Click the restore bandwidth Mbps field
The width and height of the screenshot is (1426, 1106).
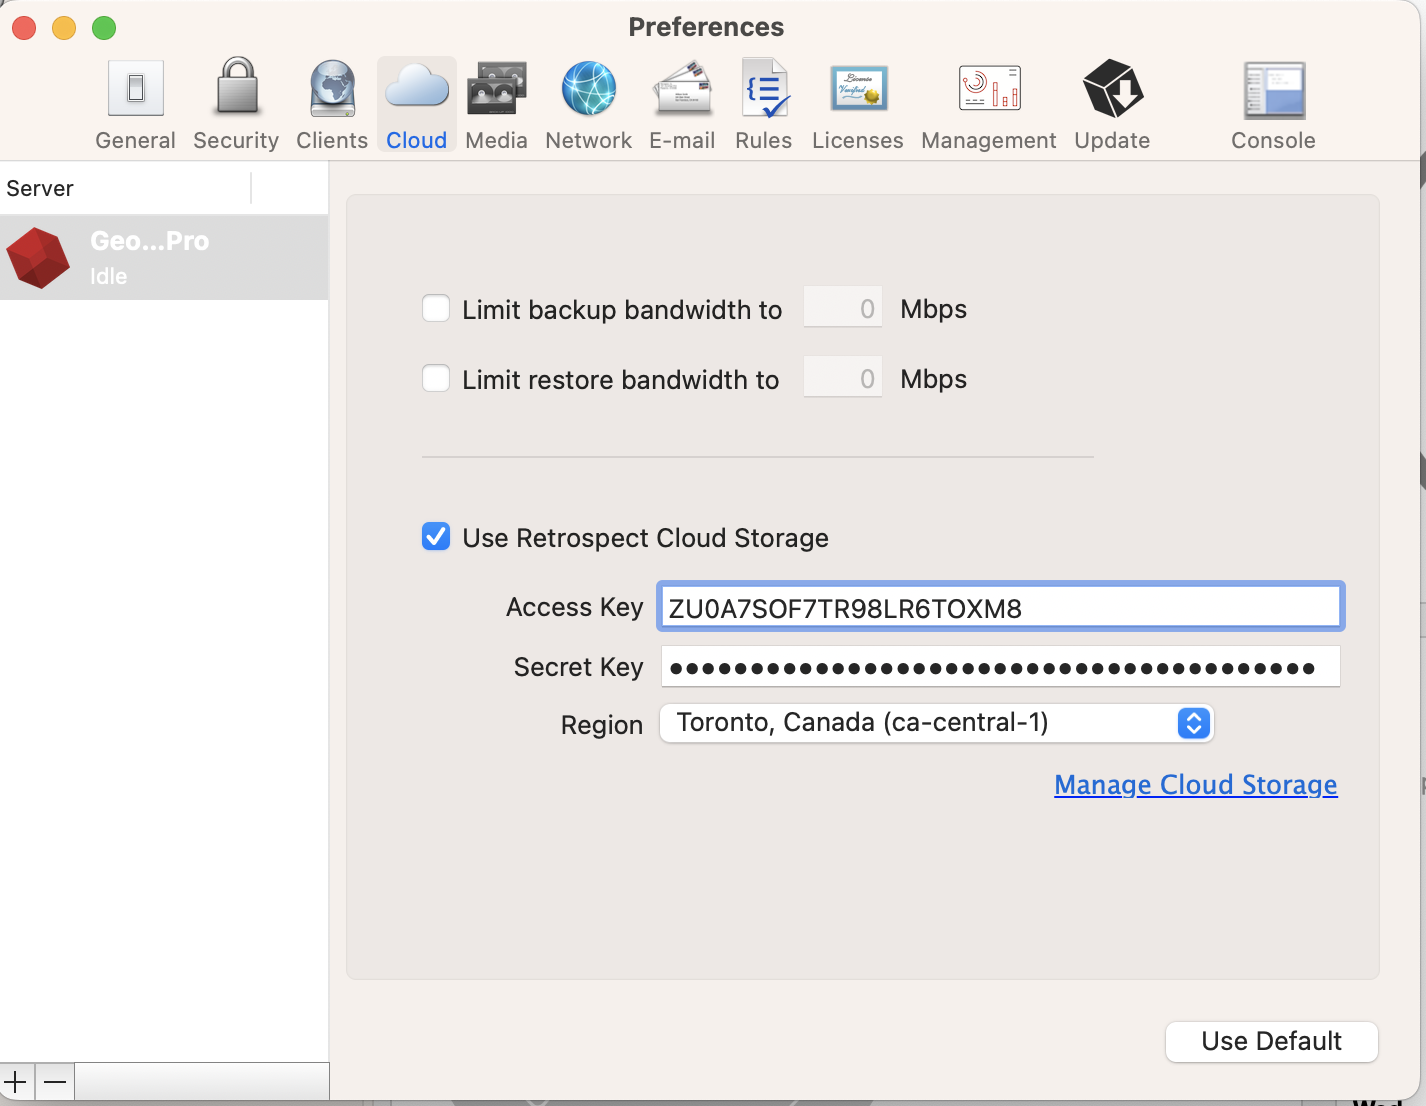click(x=843, y=378)
